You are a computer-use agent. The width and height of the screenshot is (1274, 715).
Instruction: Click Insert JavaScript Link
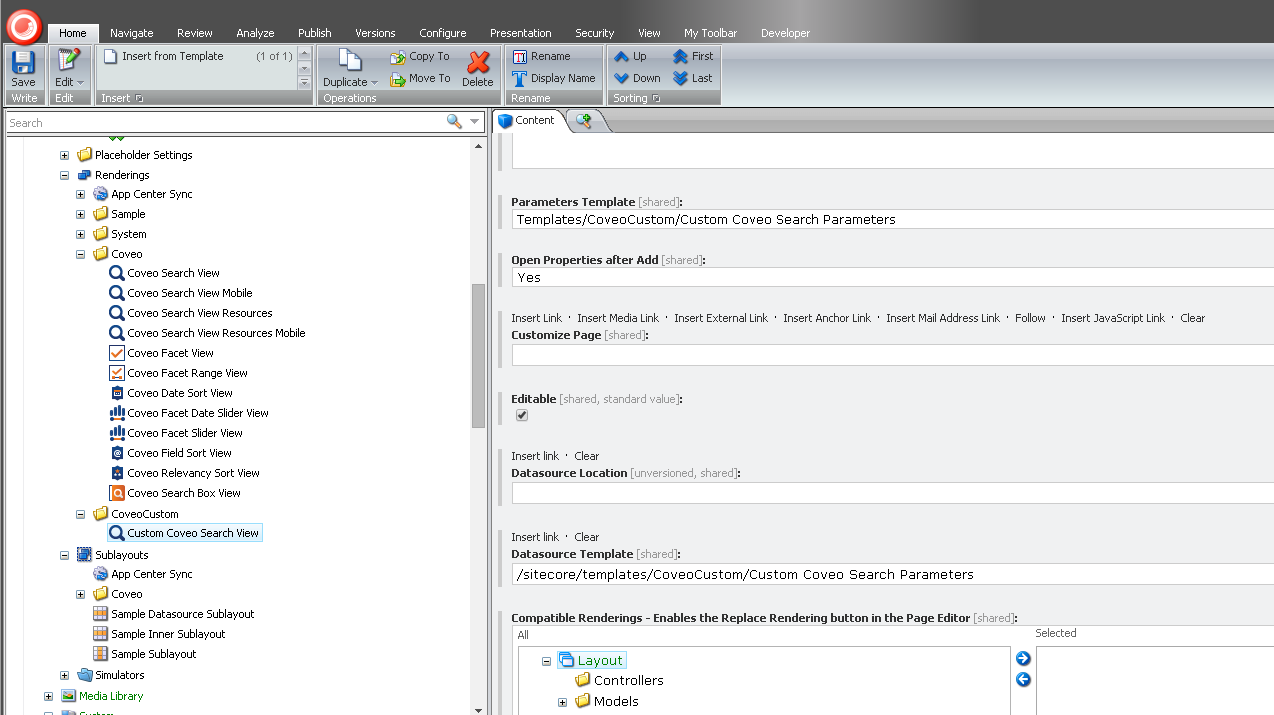click(1113, 318)
